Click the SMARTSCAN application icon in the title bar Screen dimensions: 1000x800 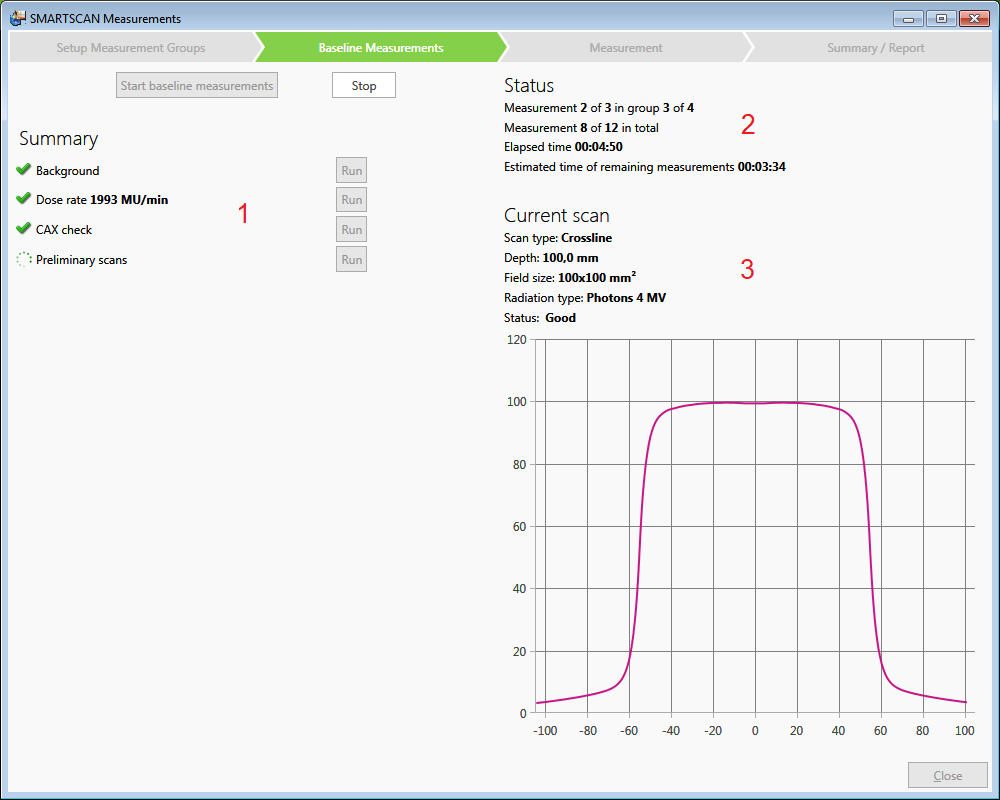[x=16, y=18]
